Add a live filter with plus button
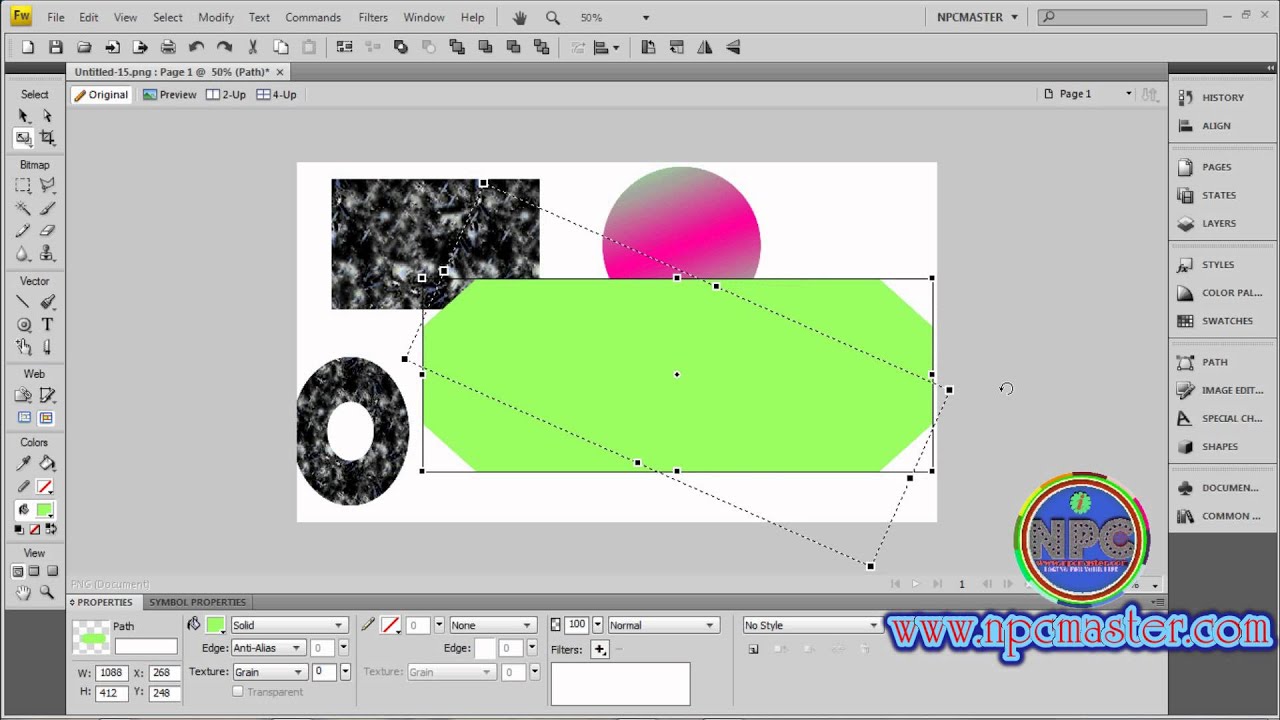Viewport: 1280px width, 720px height. coord(600,649)
